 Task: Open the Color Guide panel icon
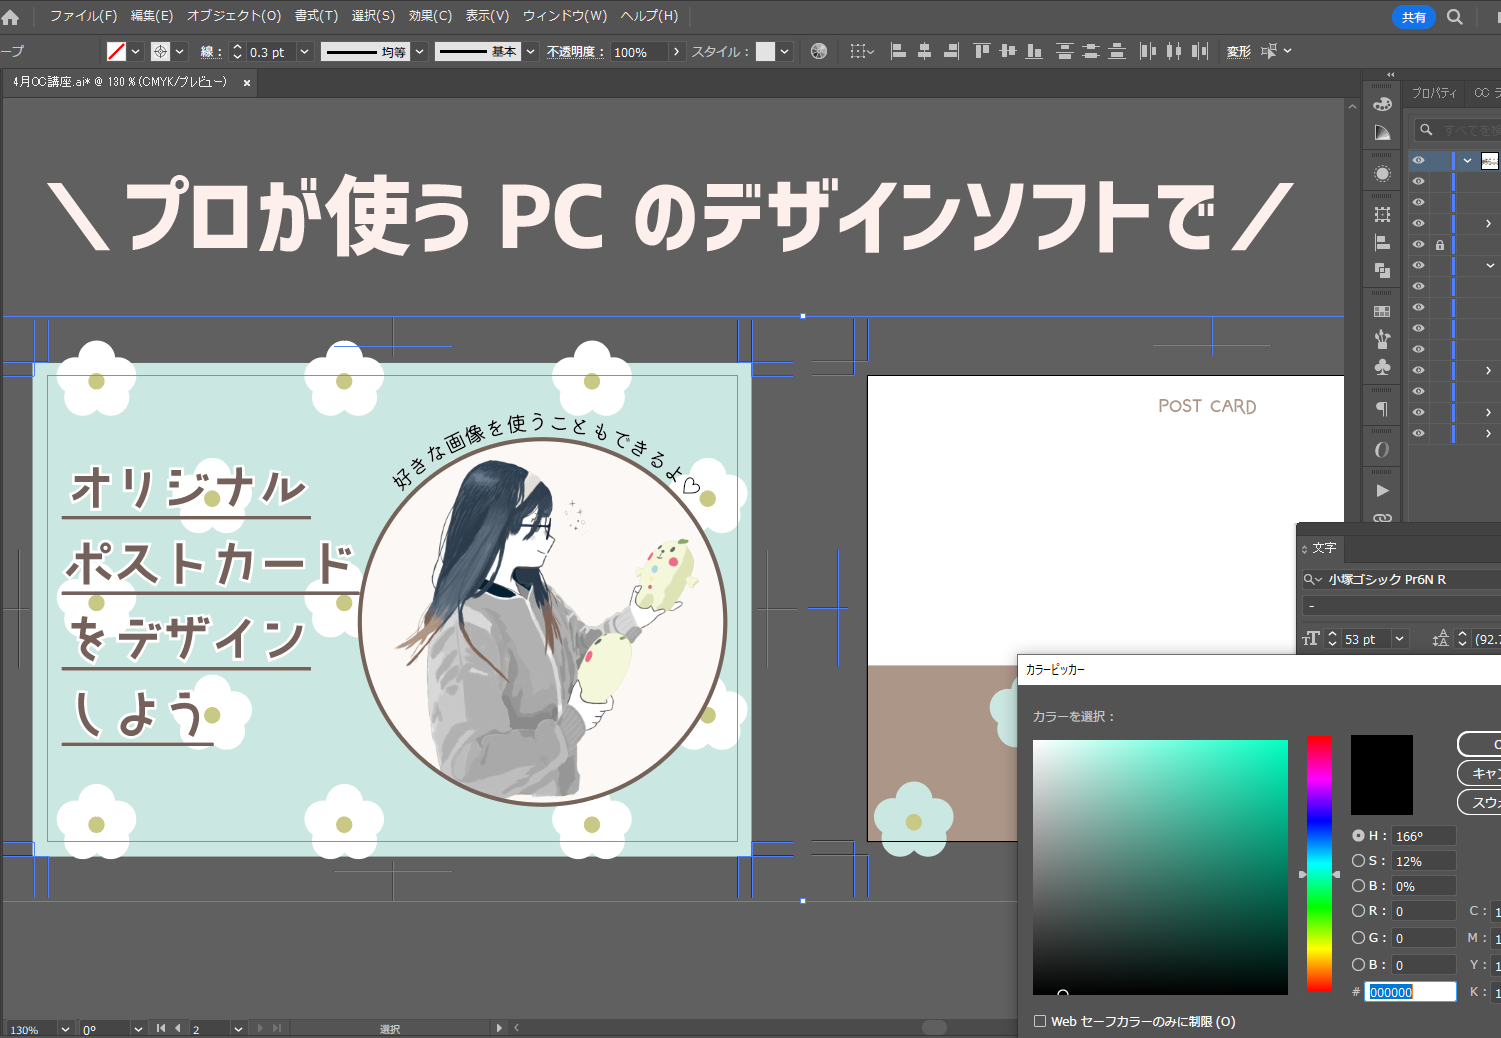(1382, 132)
